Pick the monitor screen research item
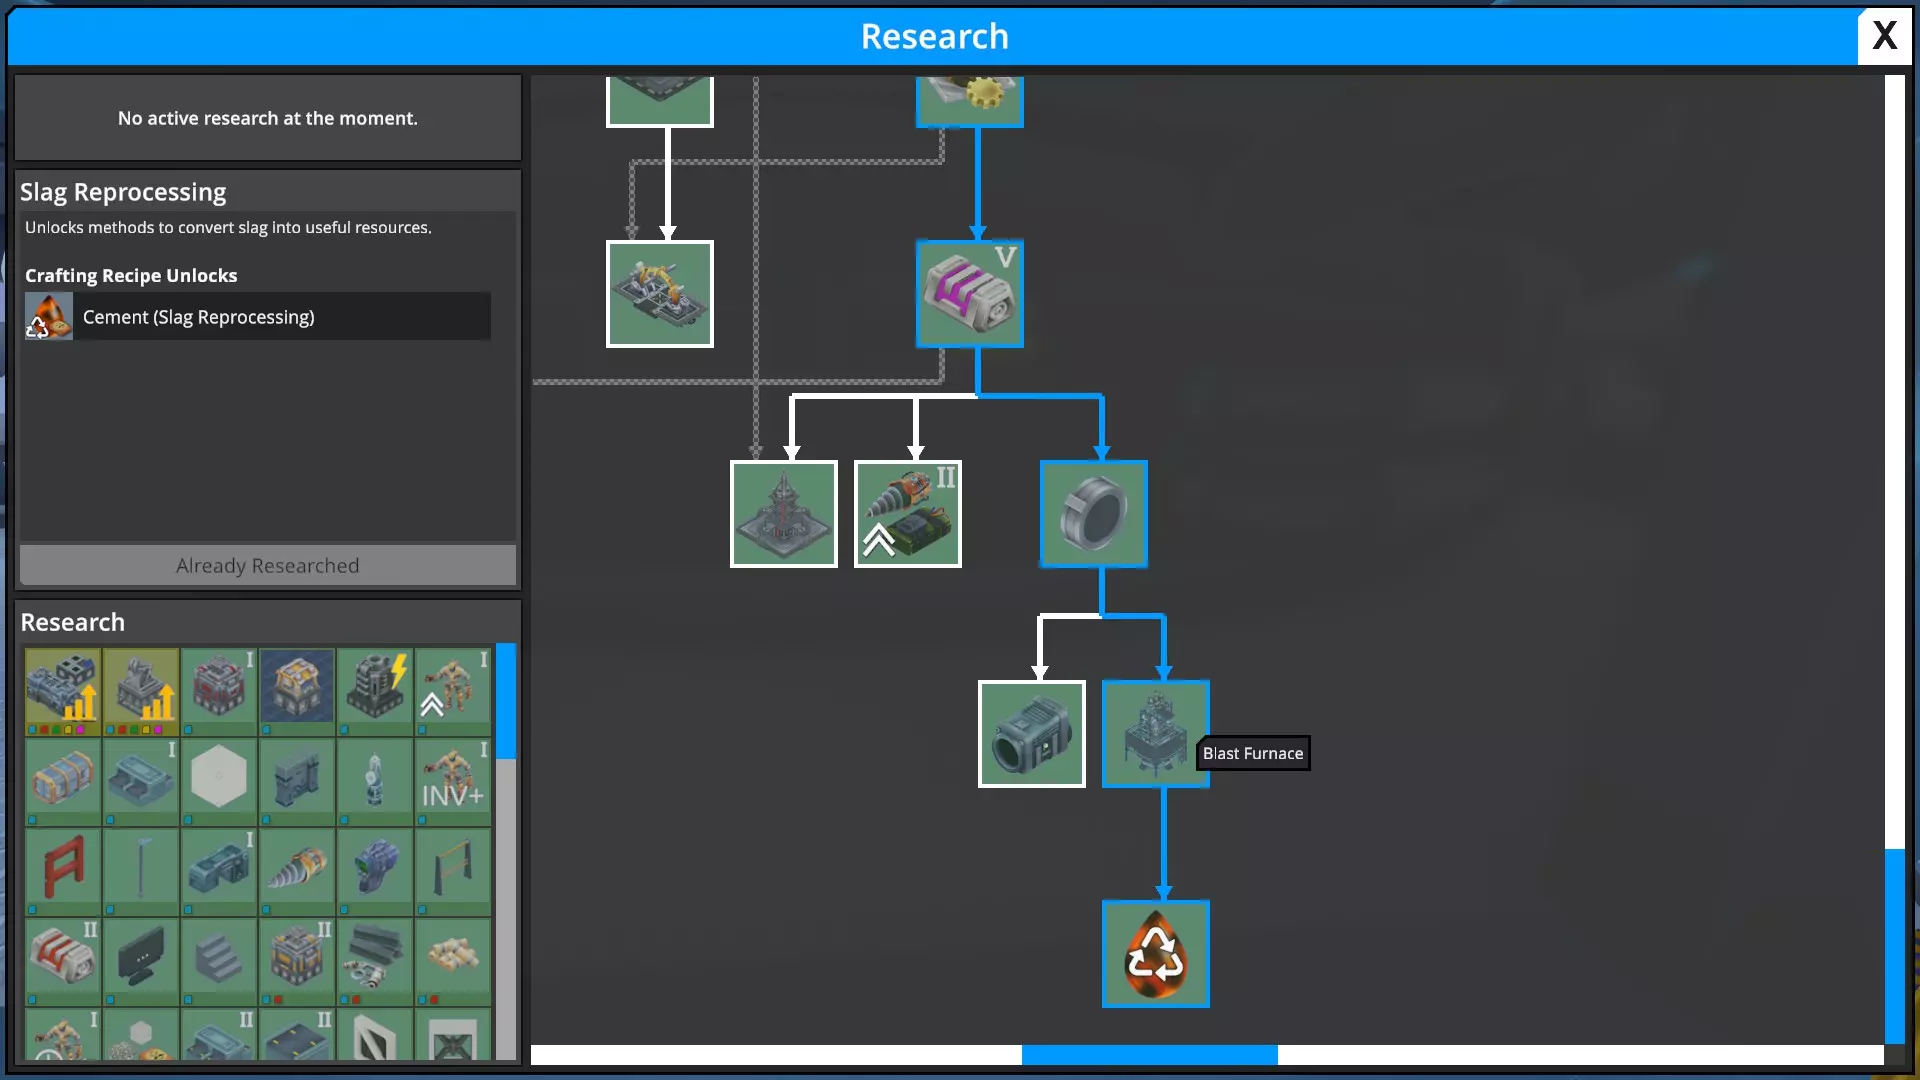The image size is (1920, 1080). (x=141, y=957)
